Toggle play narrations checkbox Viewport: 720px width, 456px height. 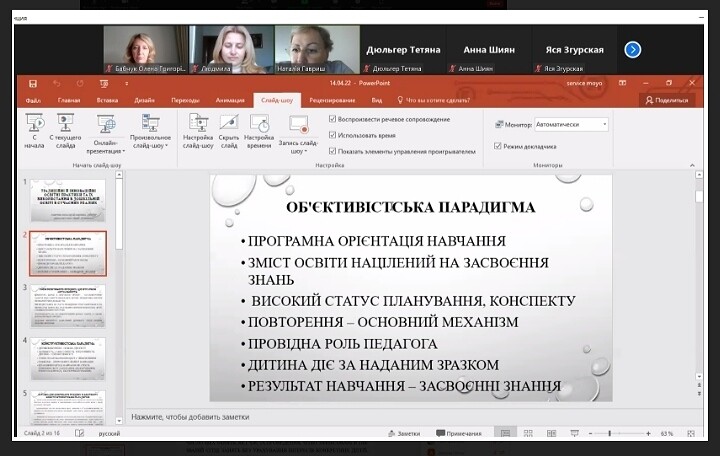[332, 119]
